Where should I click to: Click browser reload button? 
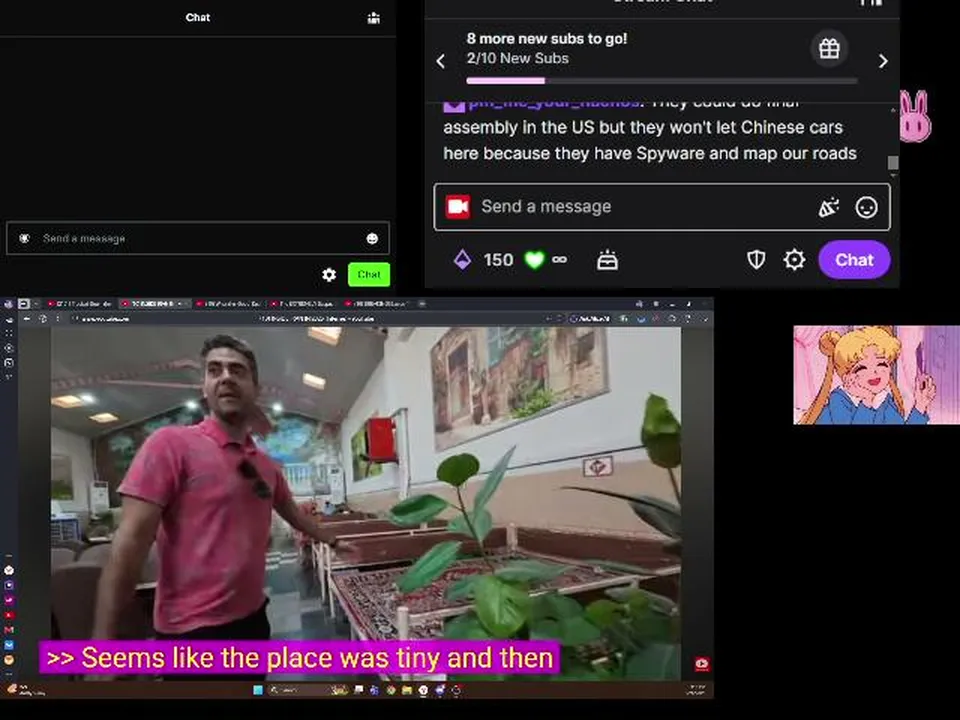[x=43, y=318]
